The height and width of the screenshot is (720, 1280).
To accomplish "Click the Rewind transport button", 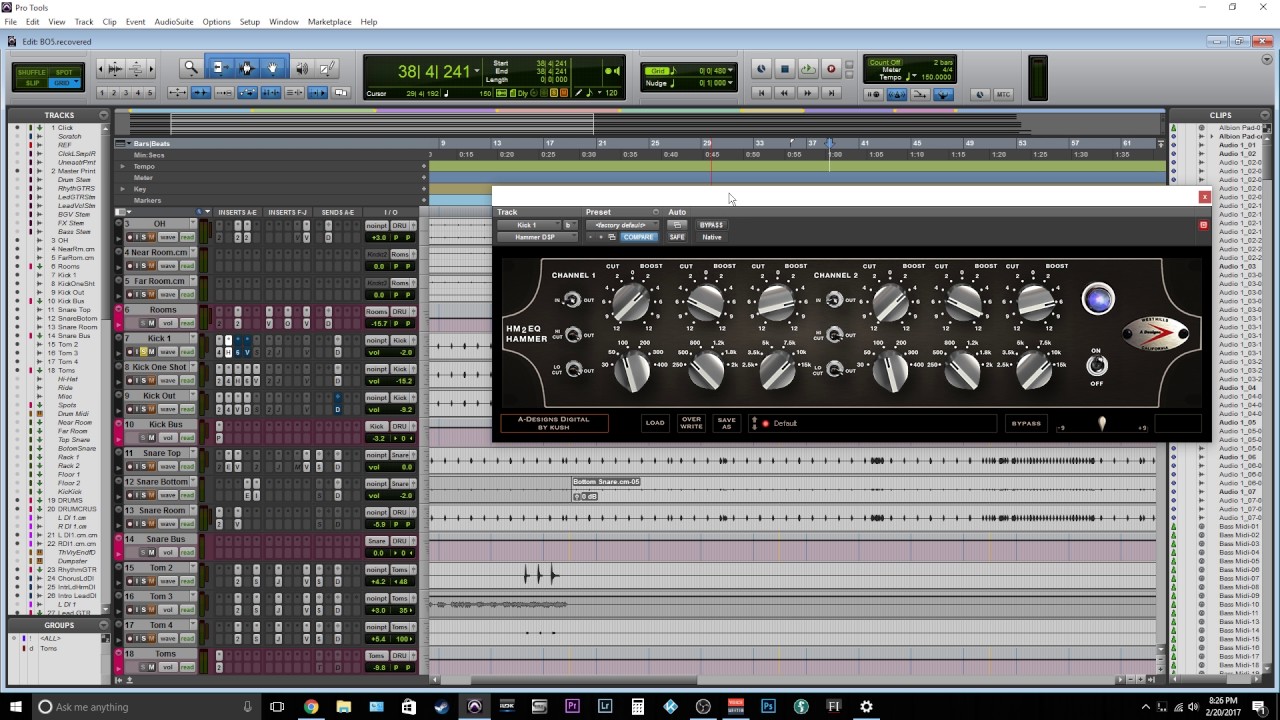I will 784,93.
